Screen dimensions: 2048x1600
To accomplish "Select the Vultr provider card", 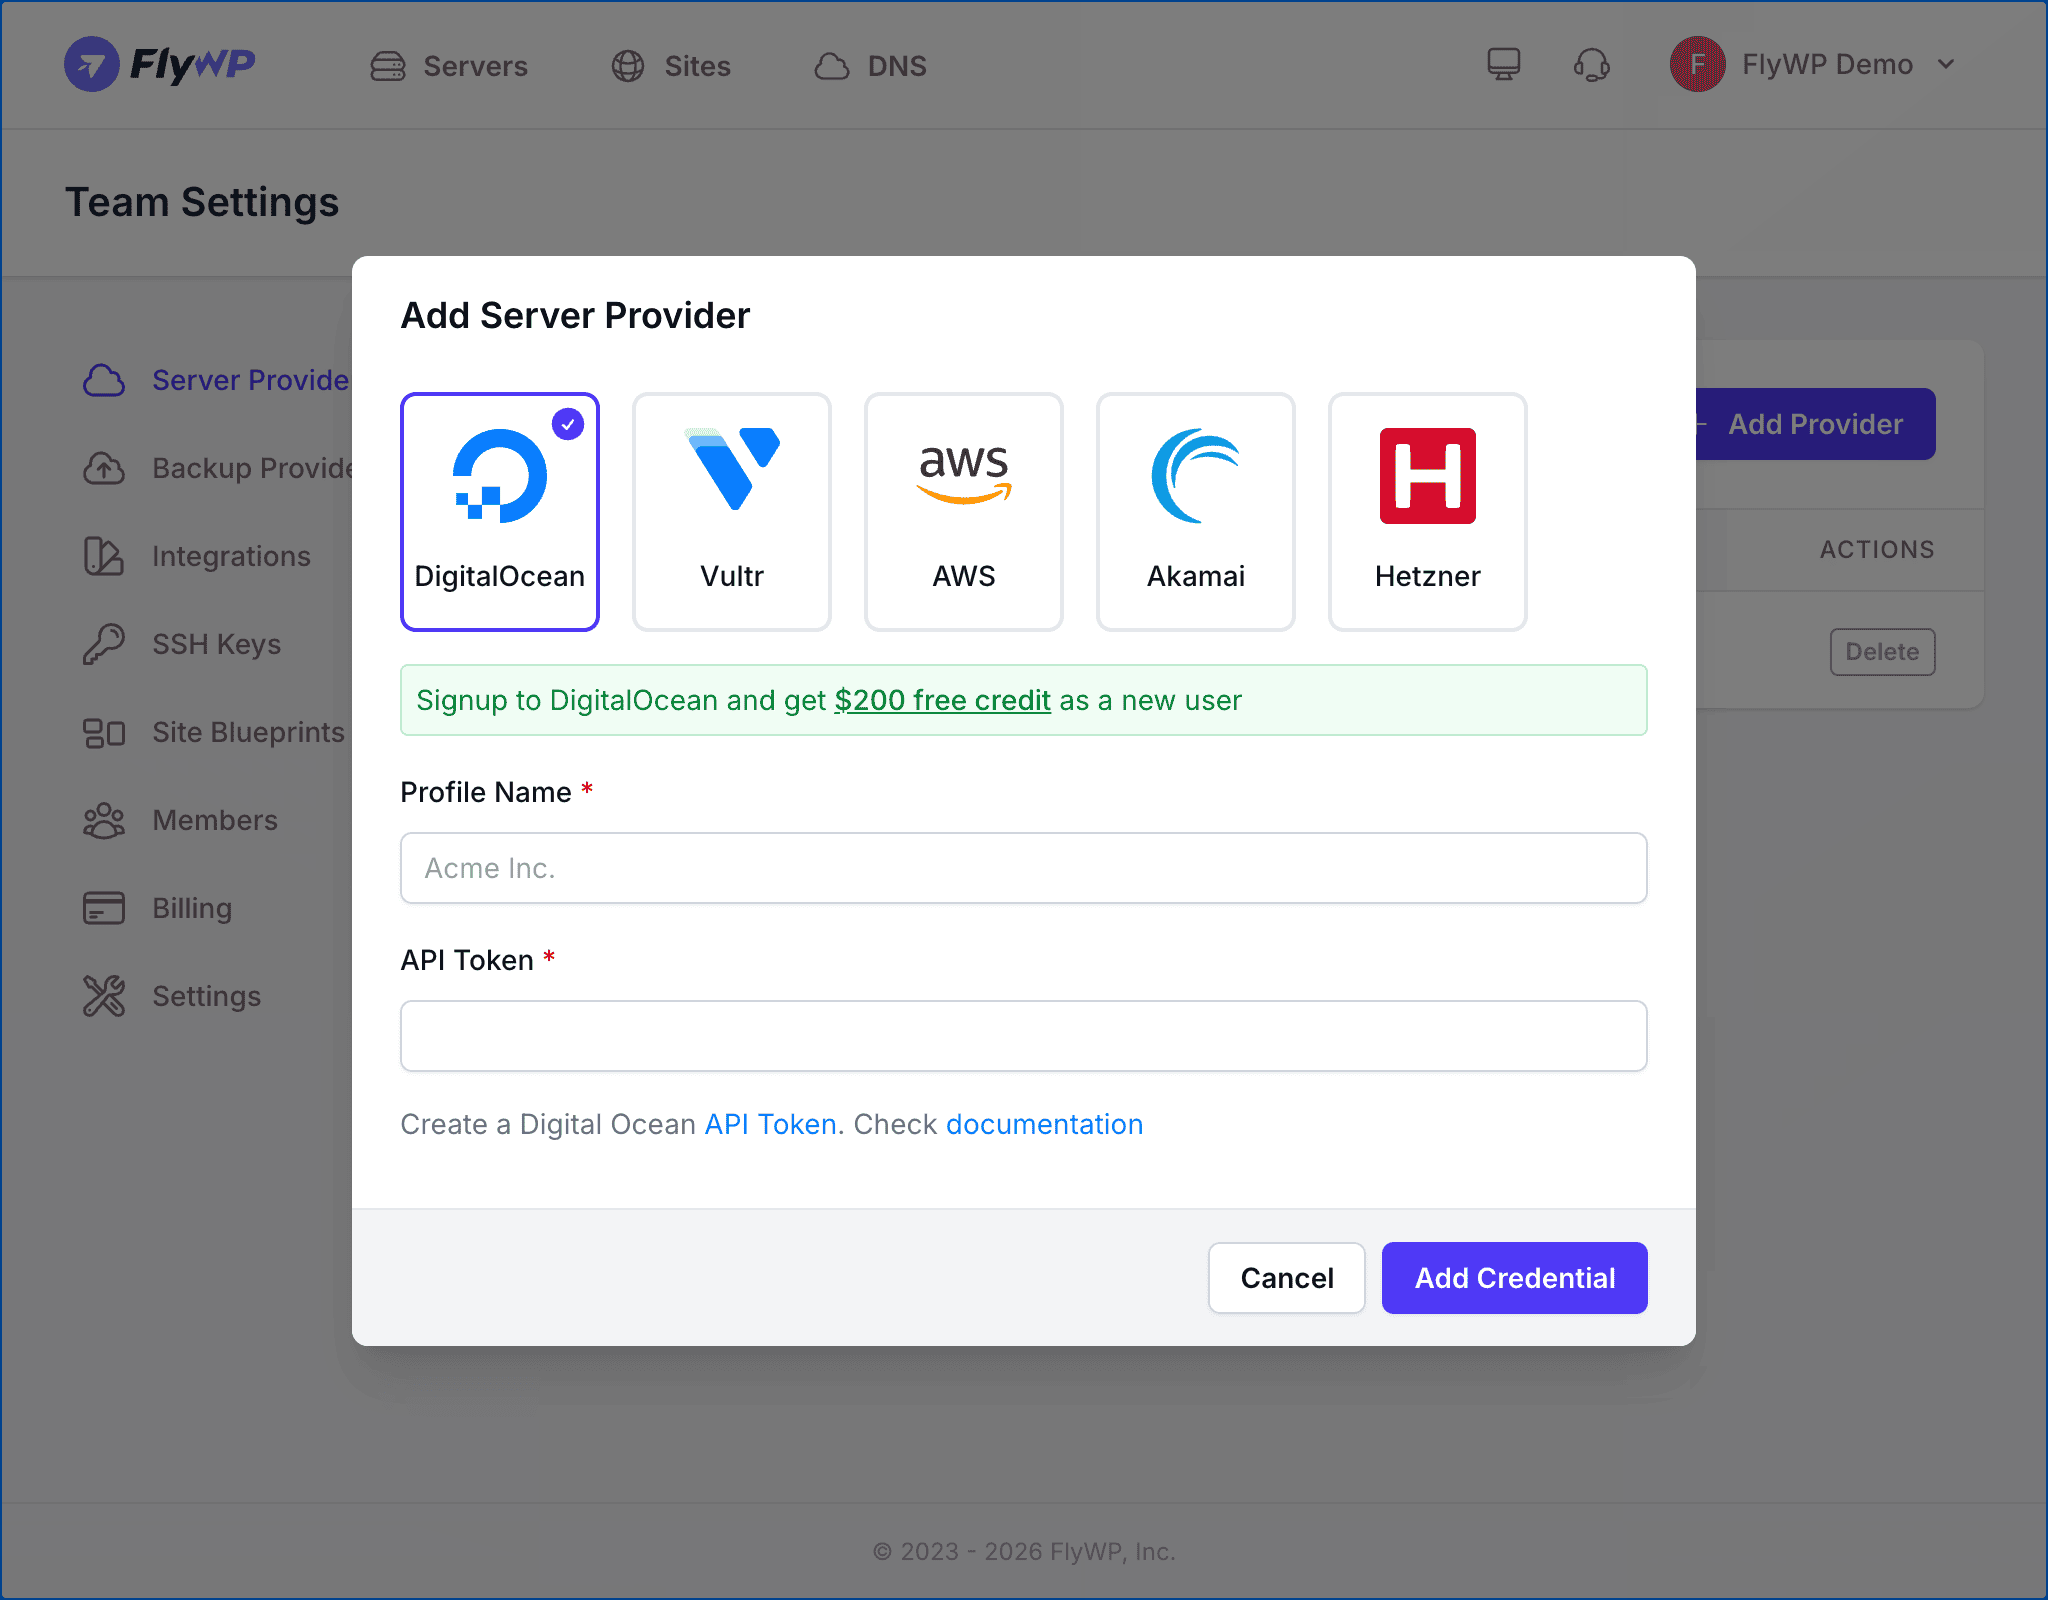I will pos(732,512).
